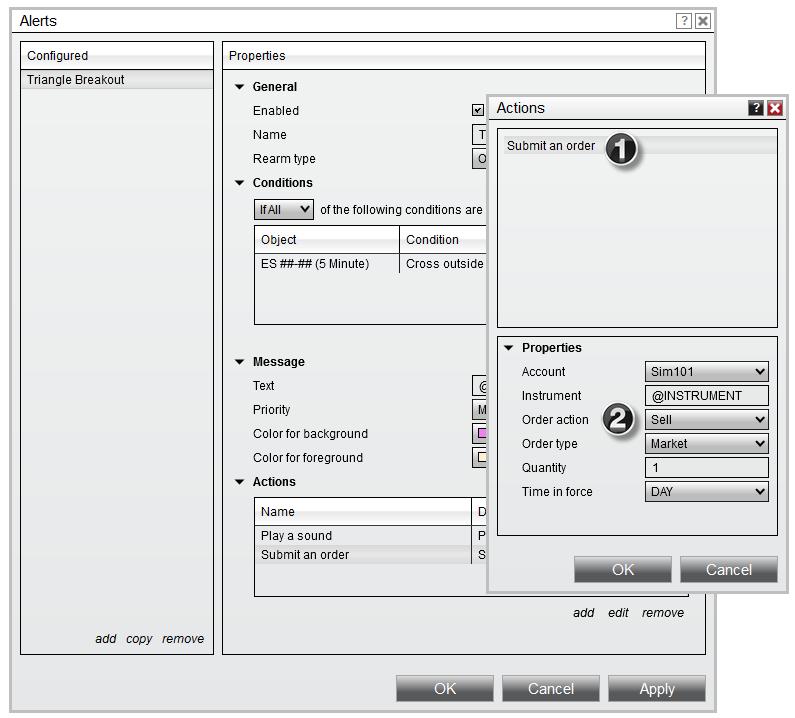Collapse the Message section
The height and width of the screenshot is (718, 795).
pyautogui.click(x=239, y=362)
